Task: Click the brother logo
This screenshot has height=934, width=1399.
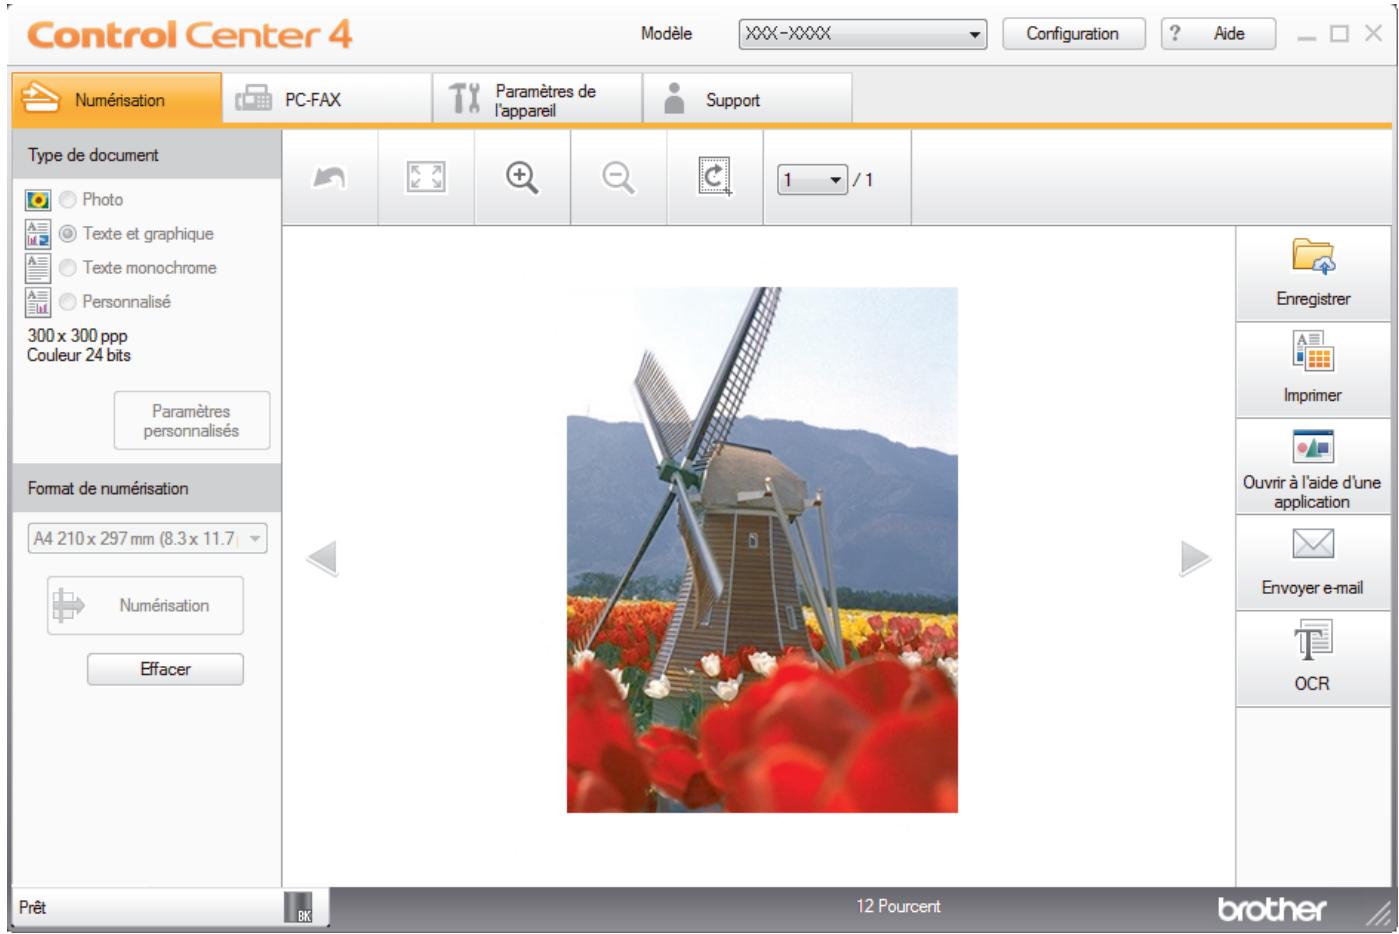Action: click(x=1272, y=908)
